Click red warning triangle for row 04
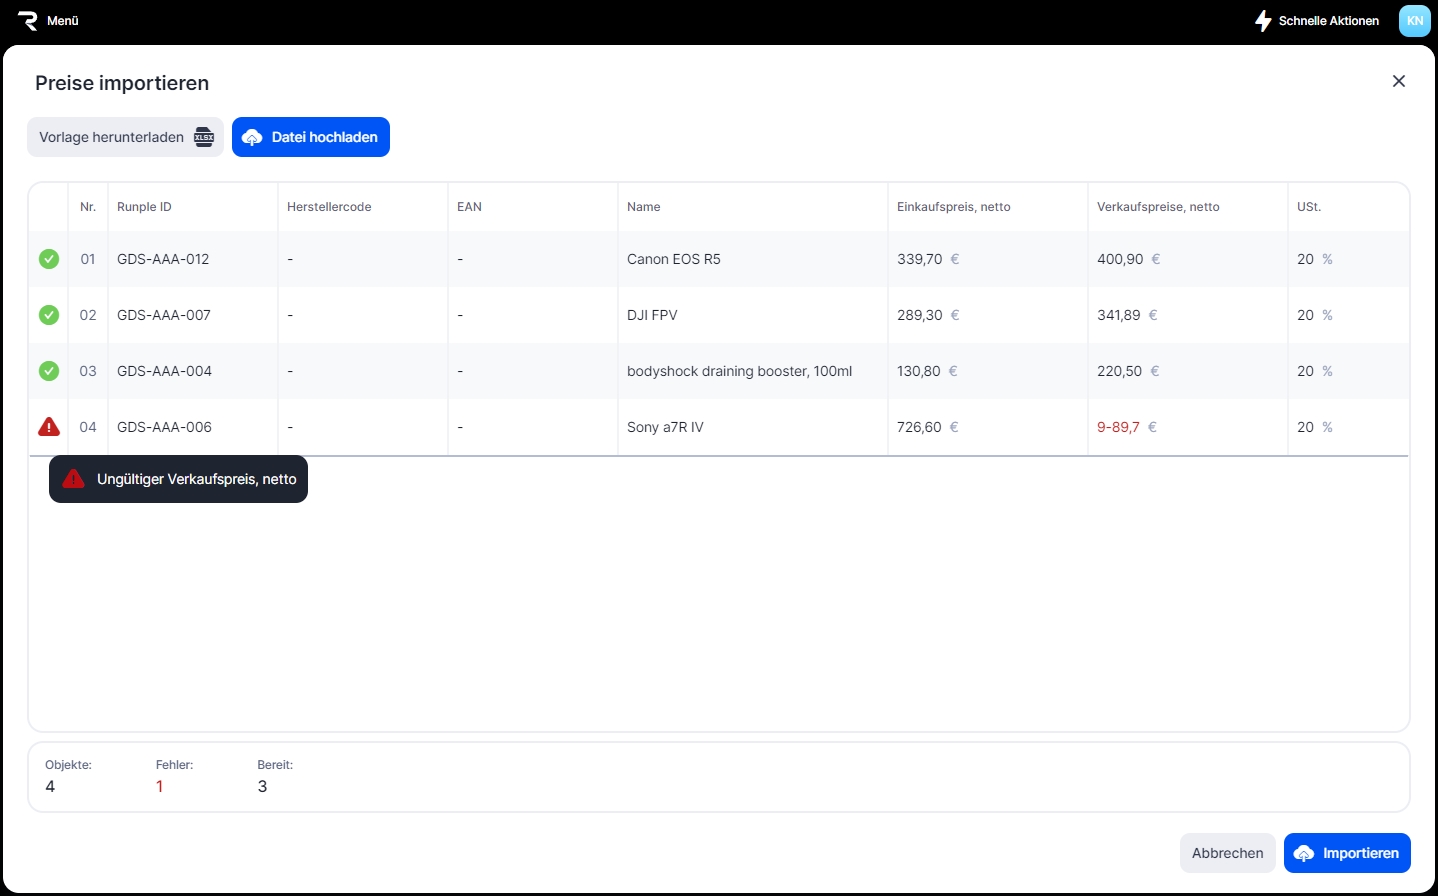 point(49,427)
